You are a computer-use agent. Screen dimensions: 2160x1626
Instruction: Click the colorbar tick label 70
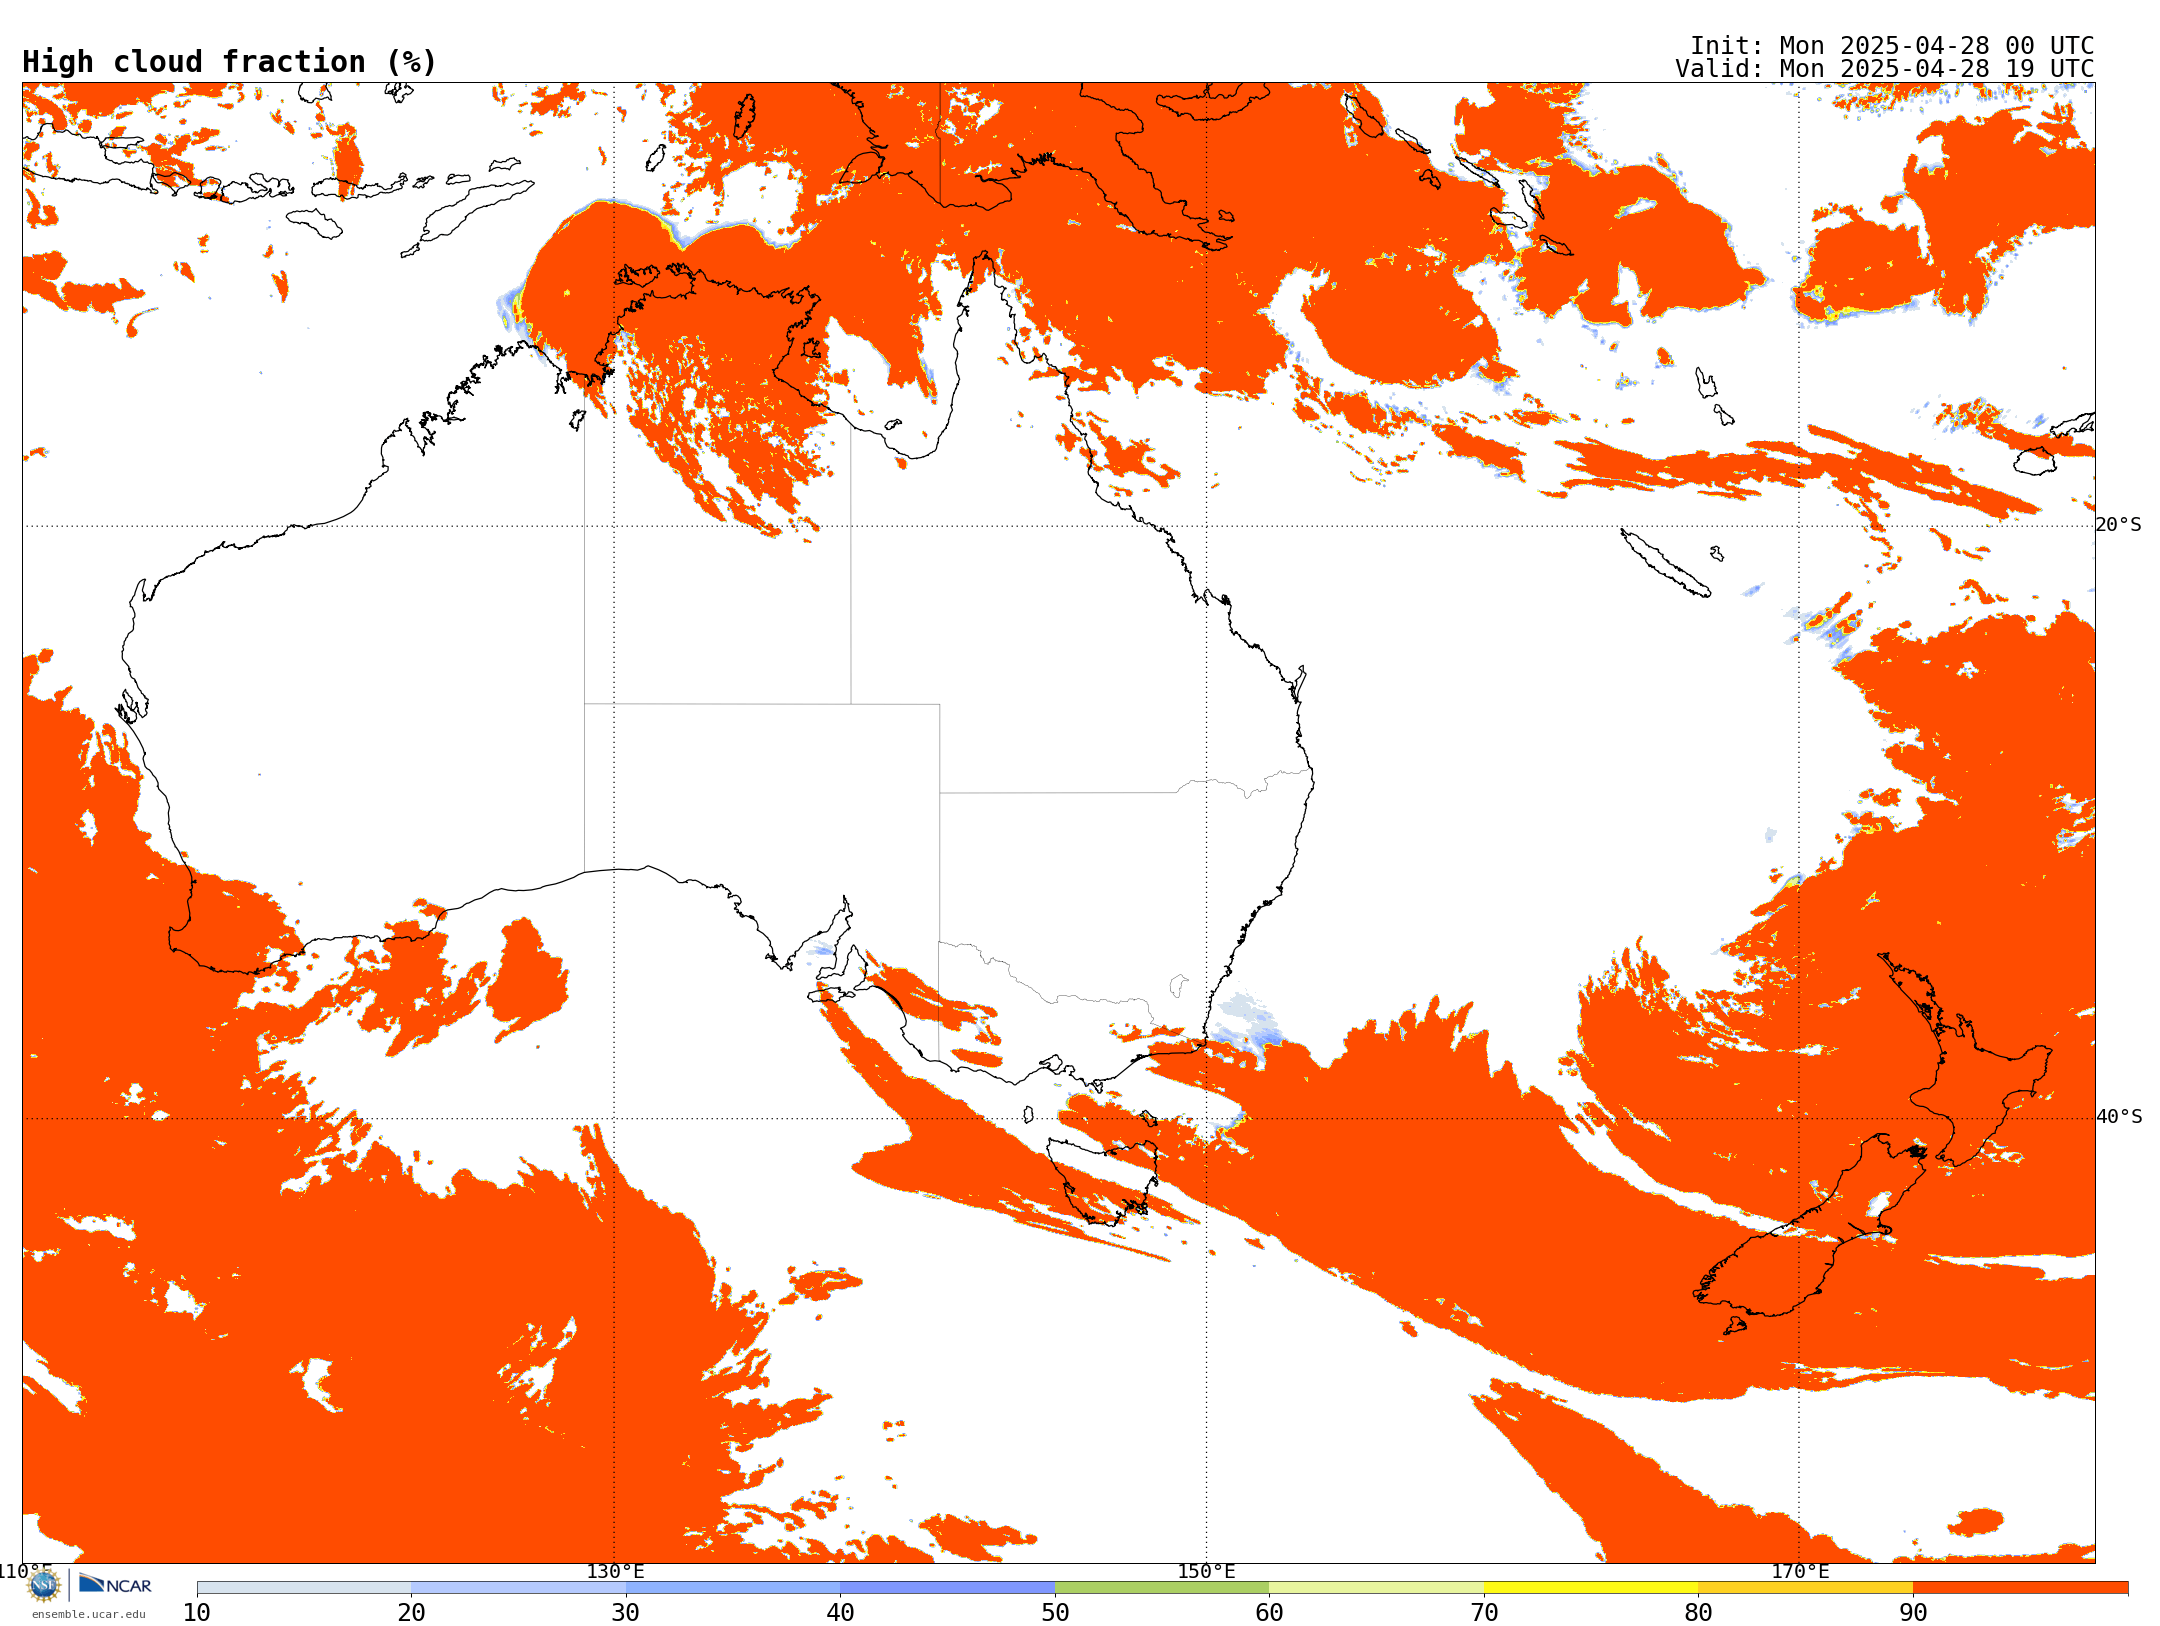point(1484,1613)
